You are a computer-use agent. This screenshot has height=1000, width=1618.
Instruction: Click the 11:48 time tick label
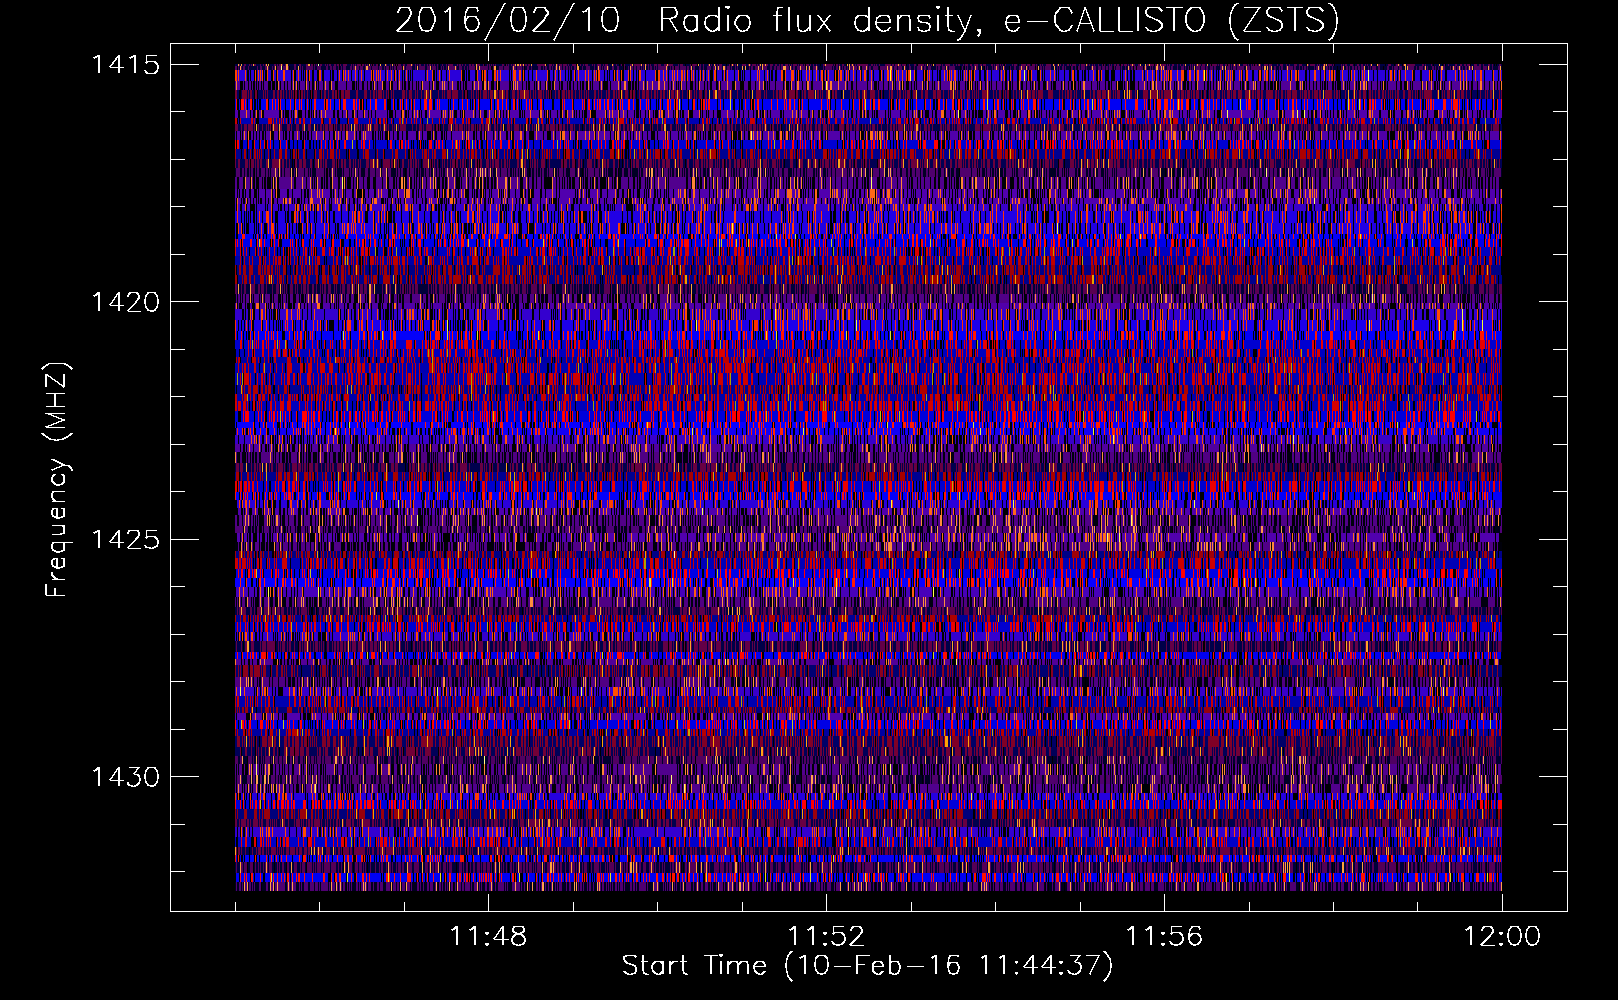(x=488, y=937)
